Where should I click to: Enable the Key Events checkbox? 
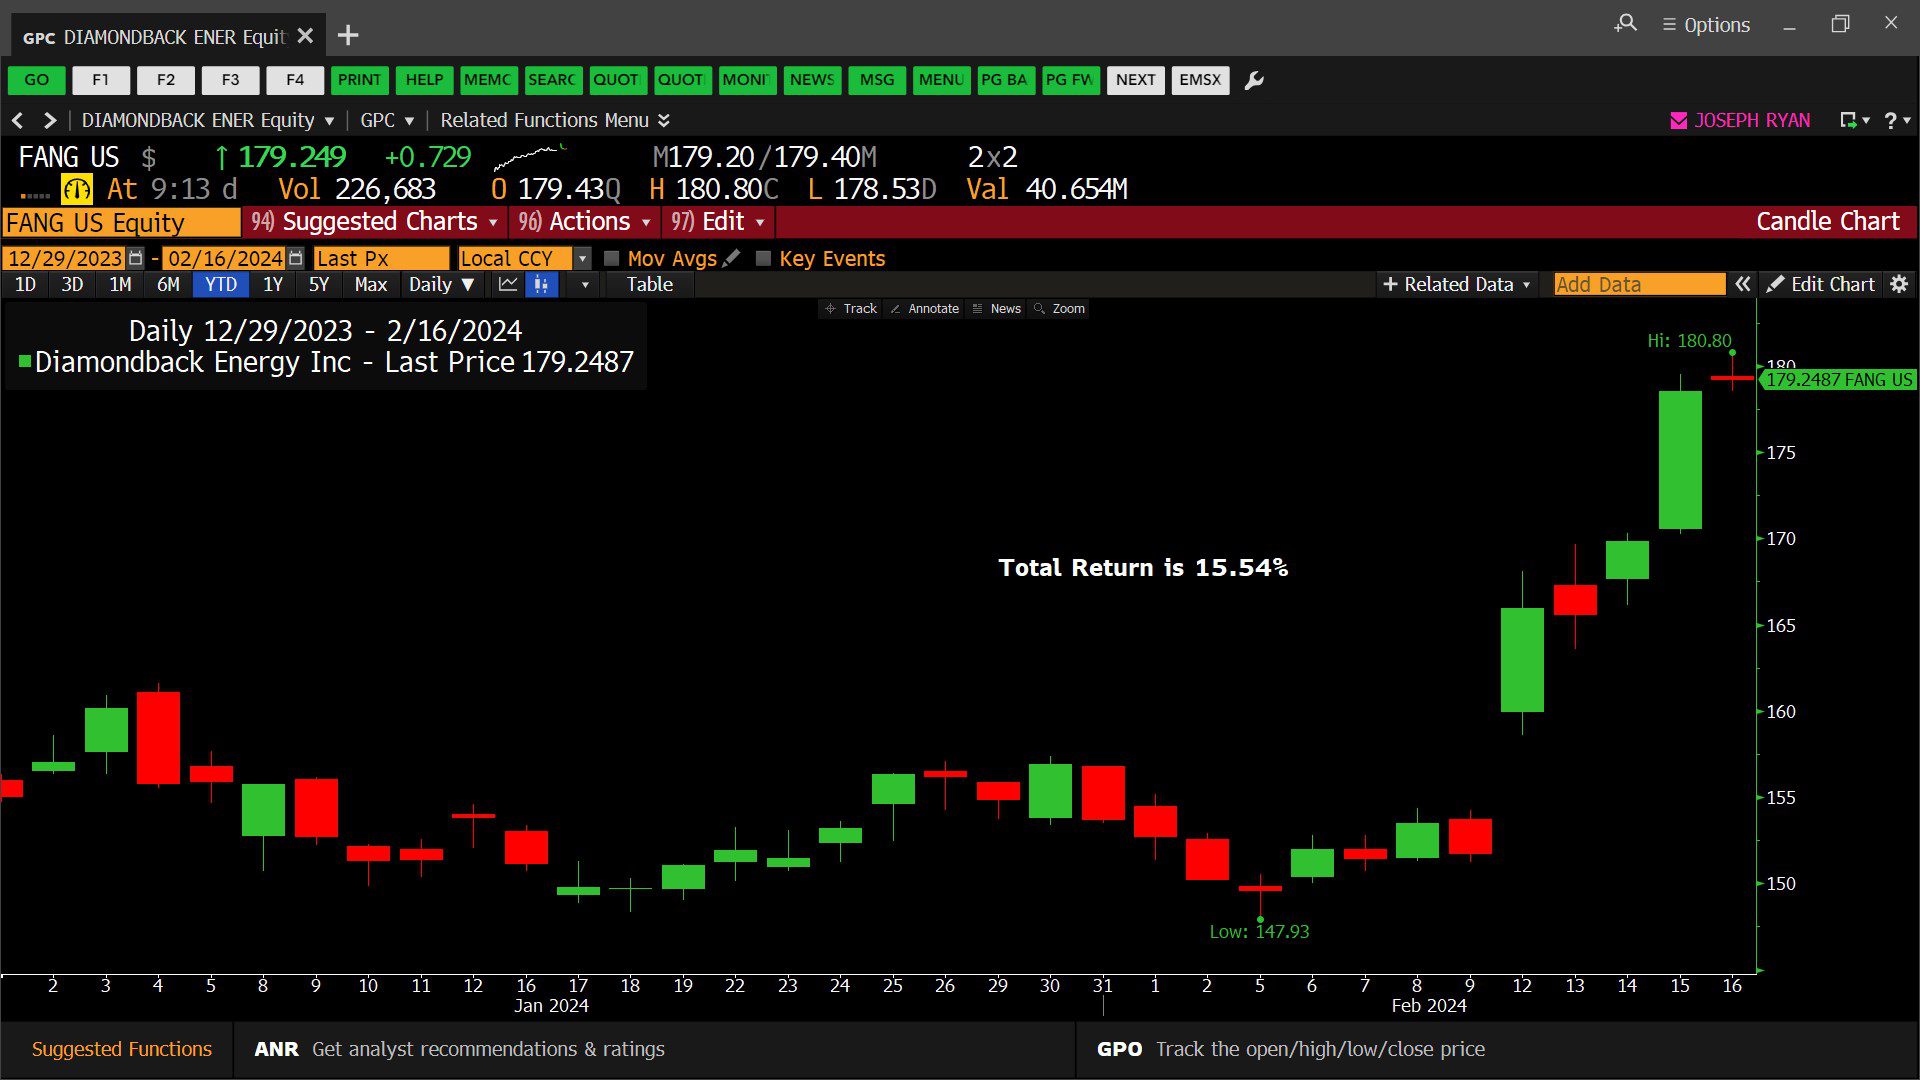tap(763, 258)
